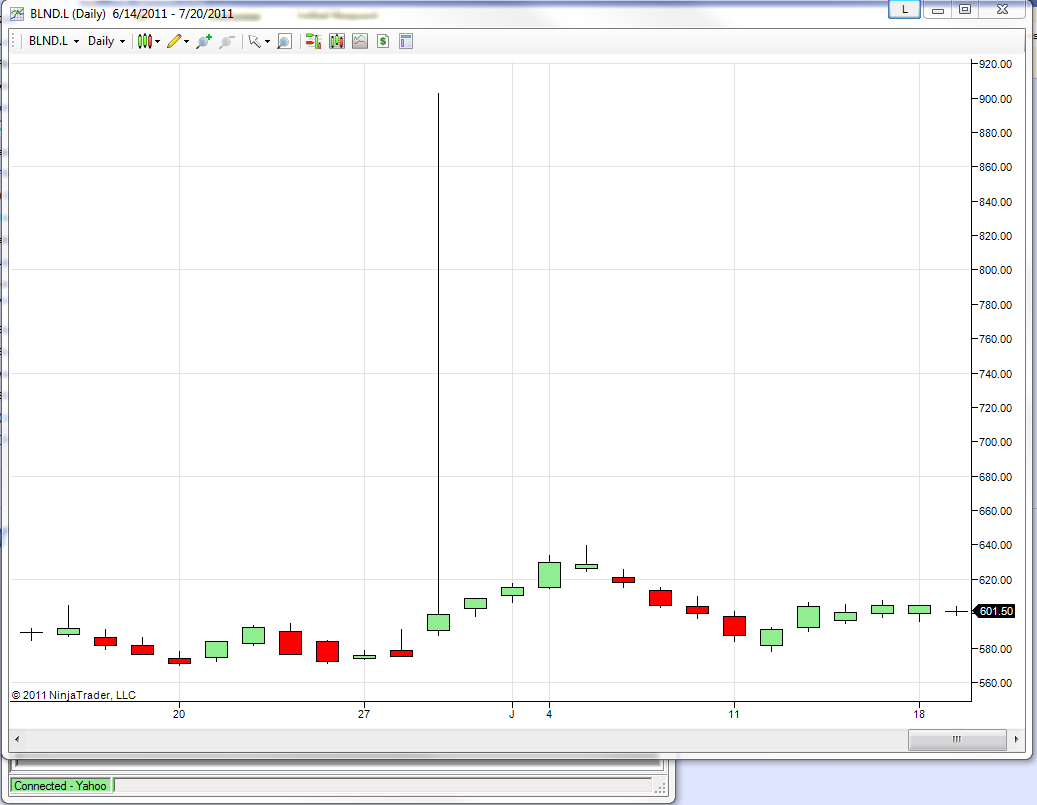Click the date label 11 on time axis

click(734, 714)
